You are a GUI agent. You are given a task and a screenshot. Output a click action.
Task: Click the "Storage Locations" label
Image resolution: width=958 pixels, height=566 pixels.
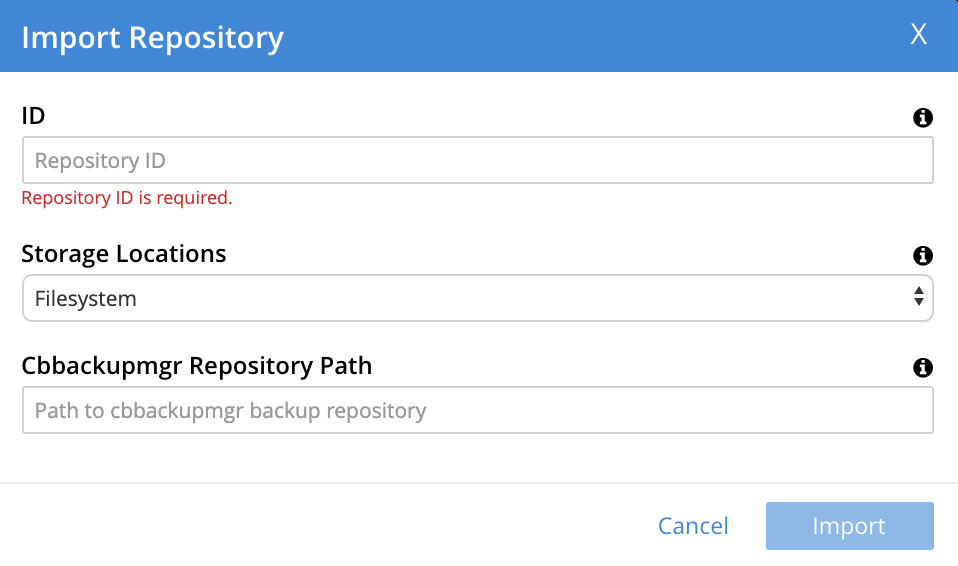tap(124, 254)
